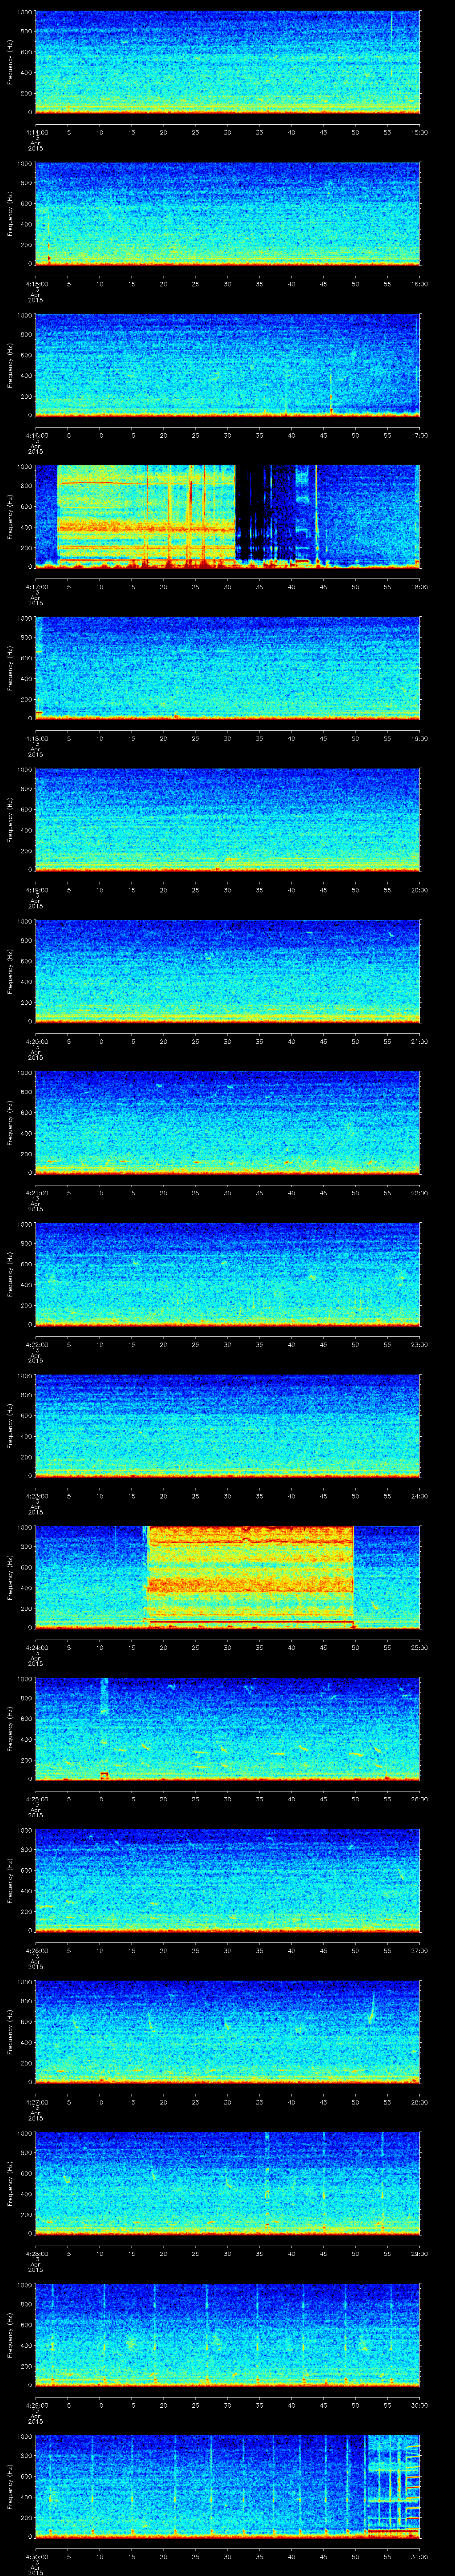
Task: Click the 26:00 end time label
Action: pyautogui.click(x=420, y=1799)
